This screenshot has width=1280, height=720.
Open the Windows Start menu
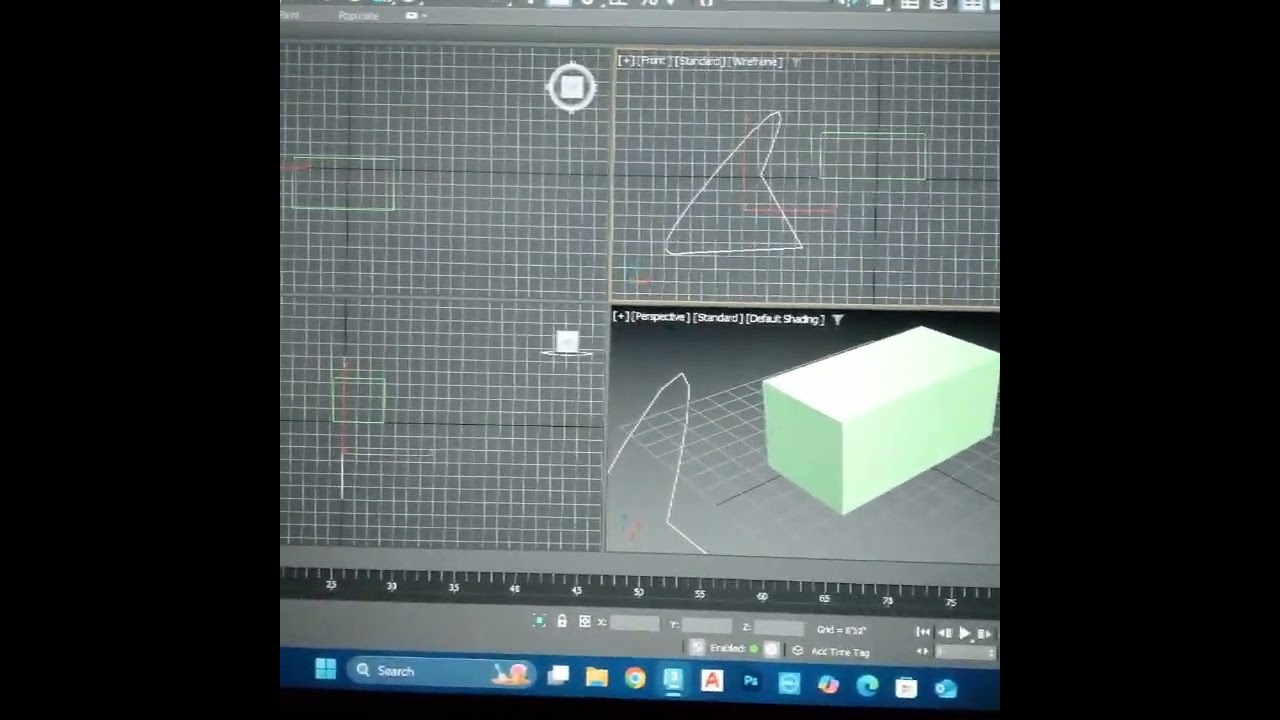click(x=325, y=668)
